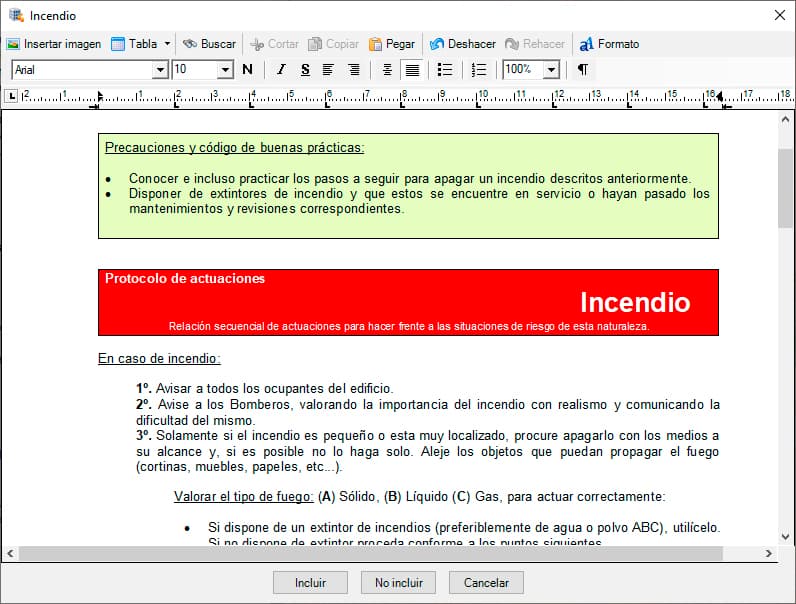Toggle bulleted list

coord(445,70)
